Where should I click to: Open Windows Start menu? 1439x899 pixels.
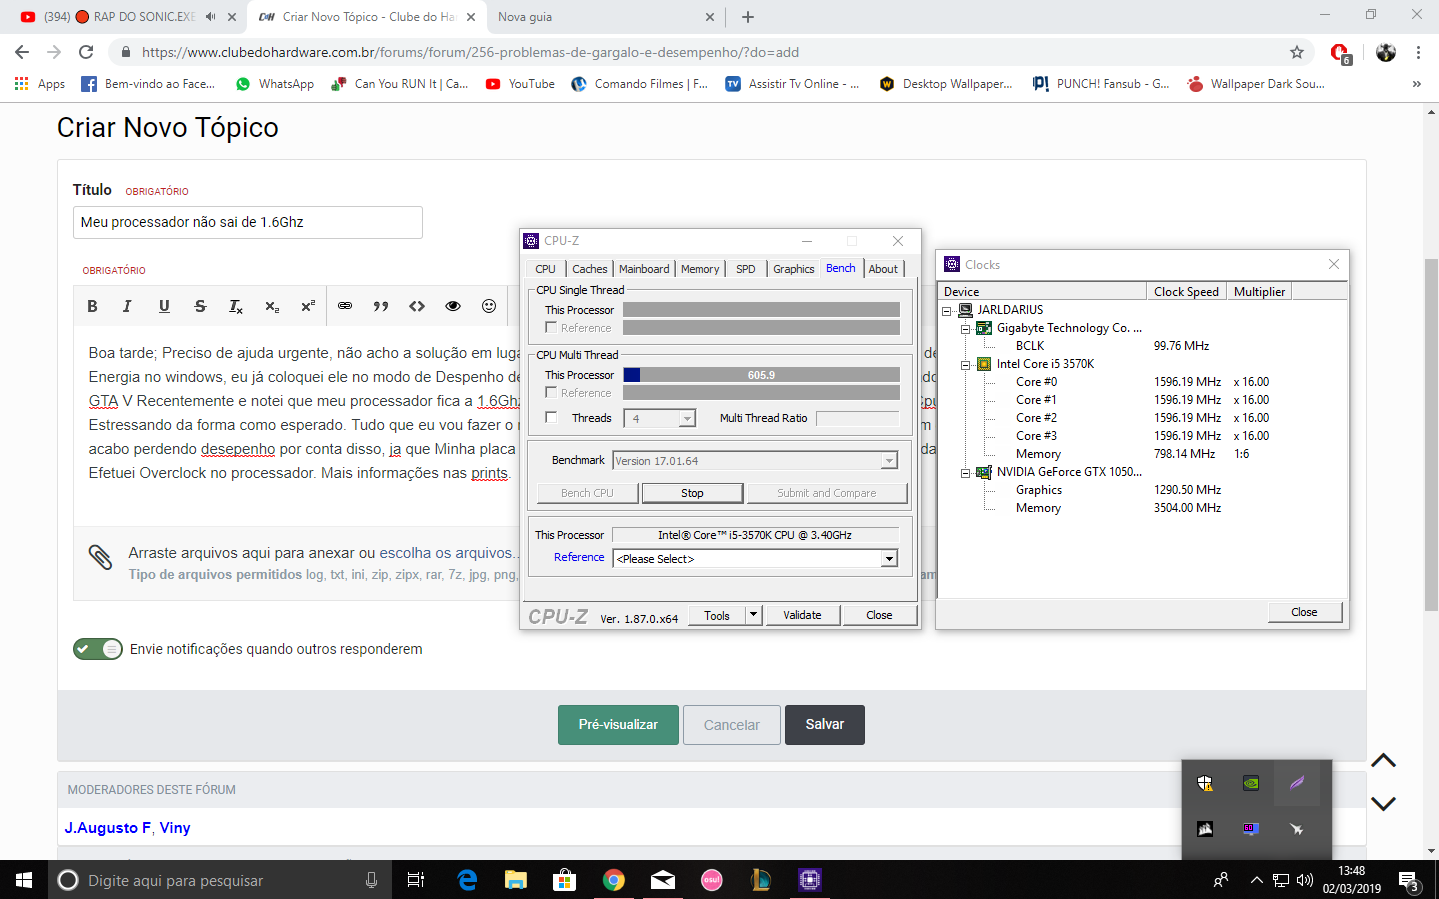tap(24, 880)
